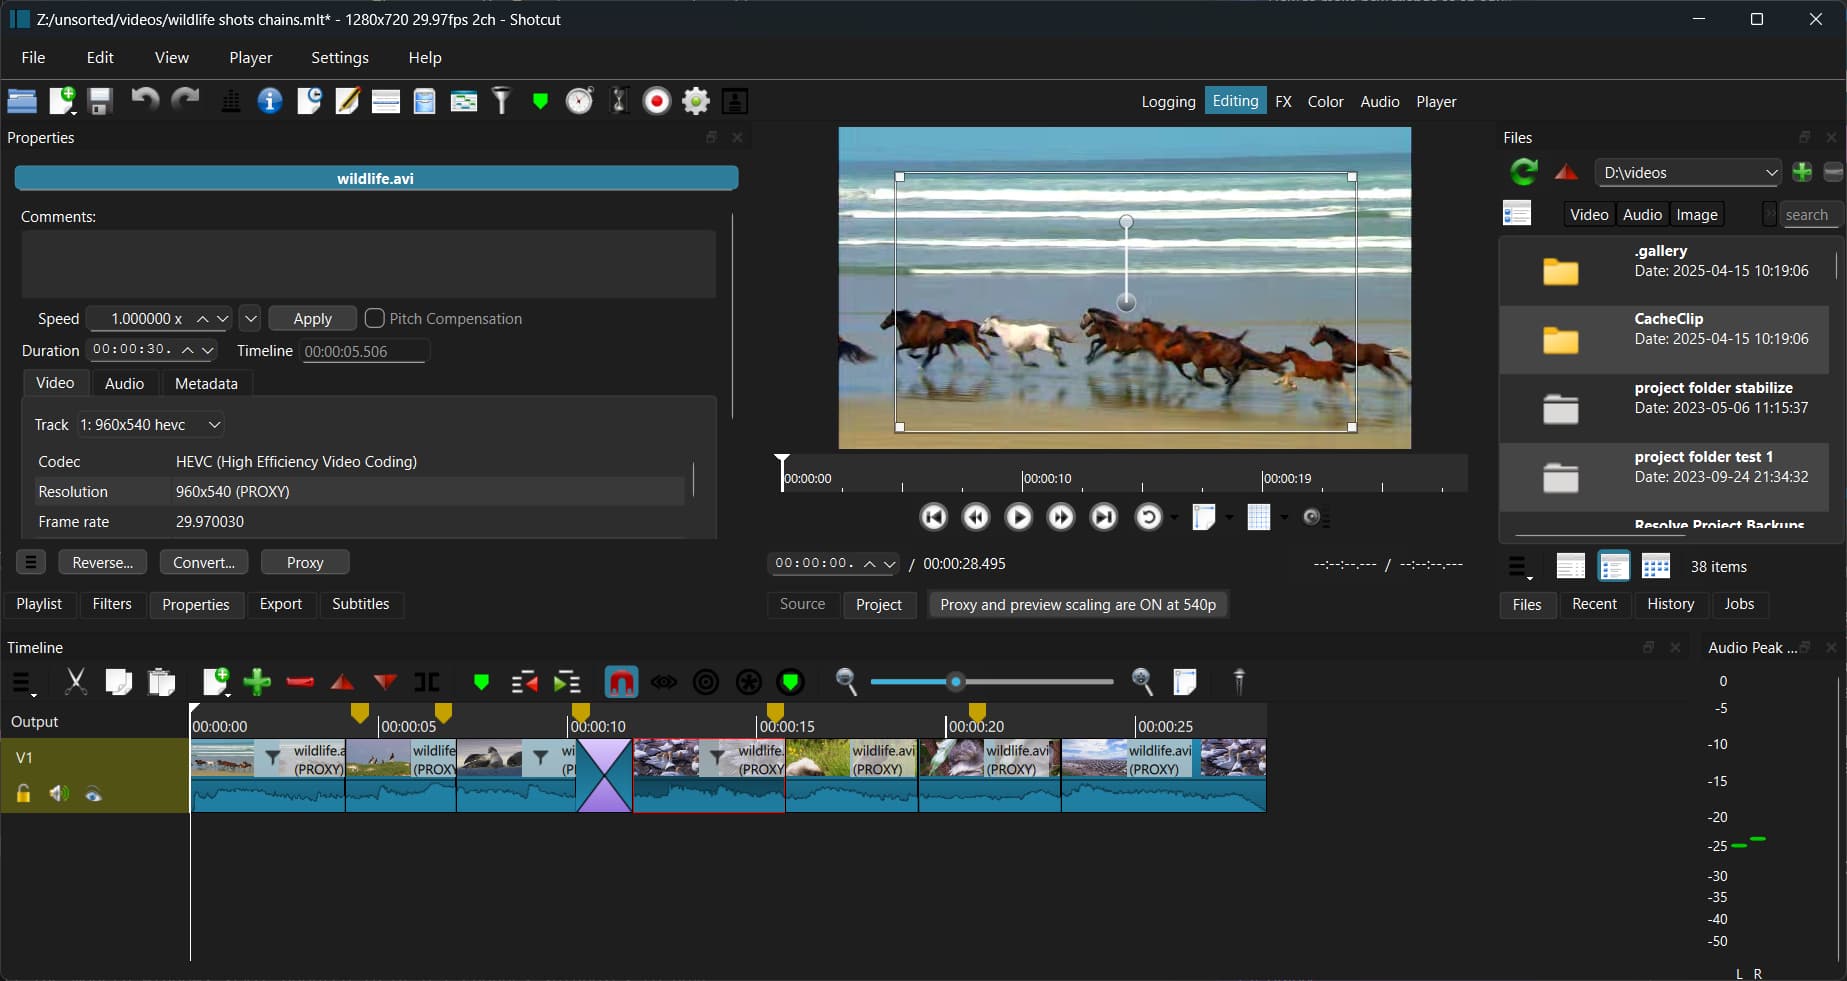Toggle Ripple Markers green button

(791, 682)
